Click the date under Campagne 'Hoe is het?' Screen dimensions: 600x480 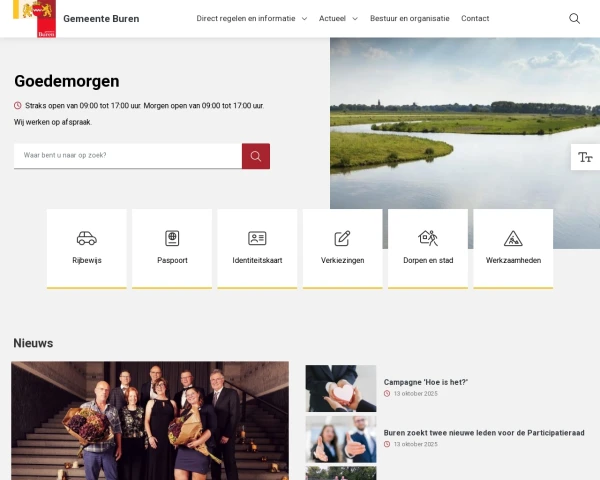(416, 393)
